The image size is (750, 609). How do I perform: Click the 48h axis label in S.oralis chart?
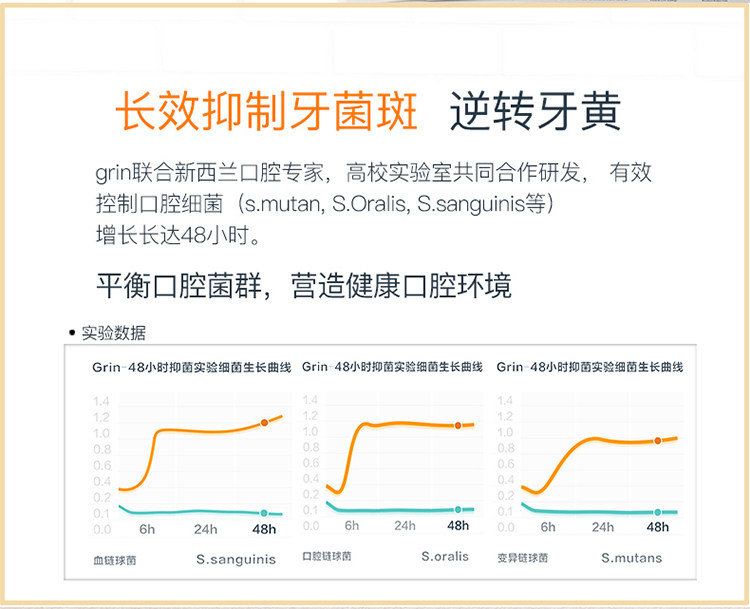[x=458, y=526]
